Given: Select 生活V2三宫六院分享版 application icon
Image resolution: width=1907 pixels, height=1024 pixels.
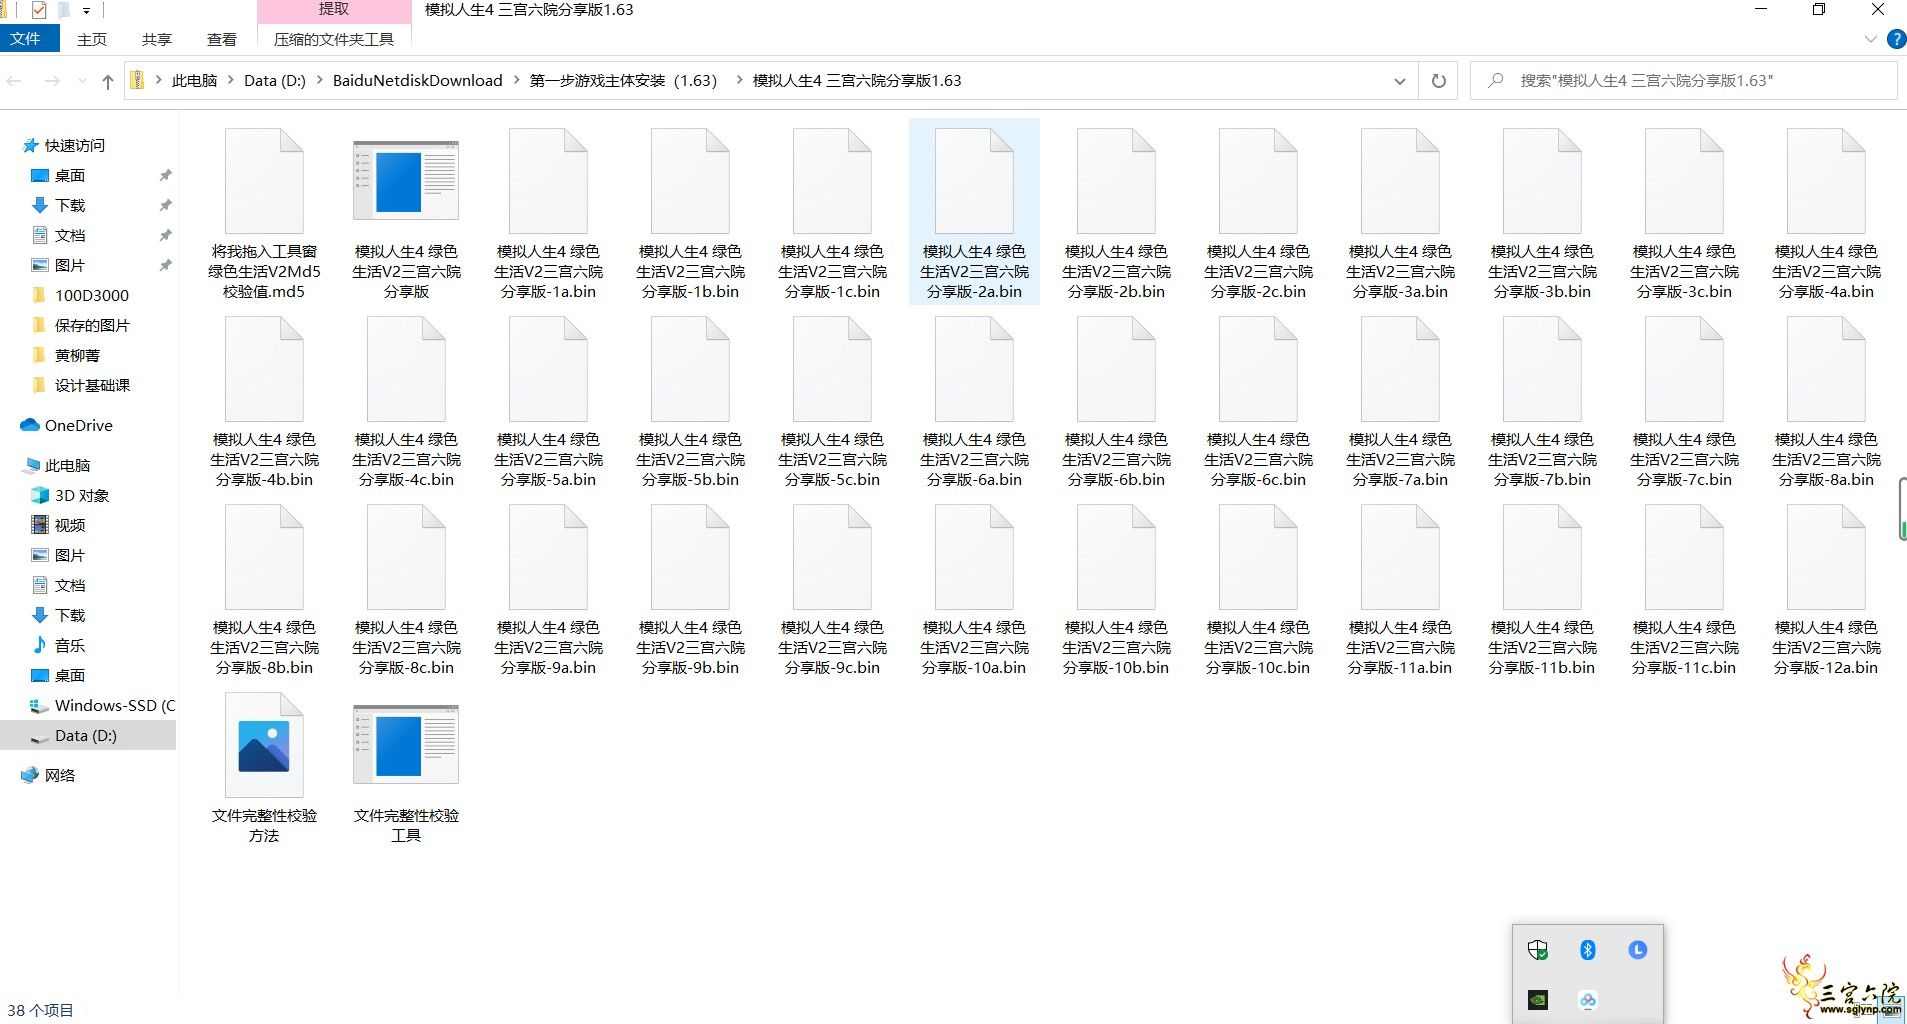Looking at the screenshot, I should pos(406,181).
